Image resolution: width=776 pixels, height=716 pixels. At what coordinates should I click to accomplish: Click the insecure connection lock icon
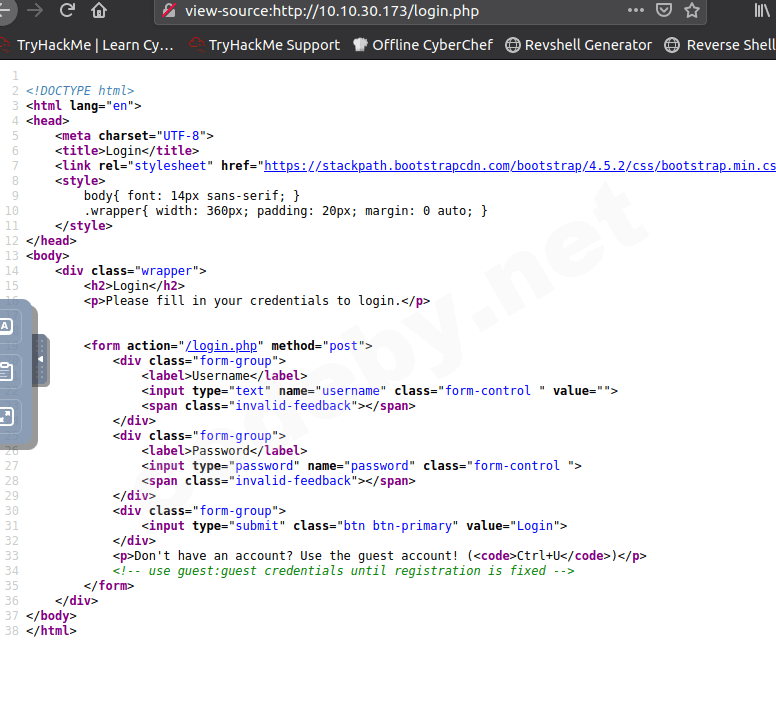point(169,10)
